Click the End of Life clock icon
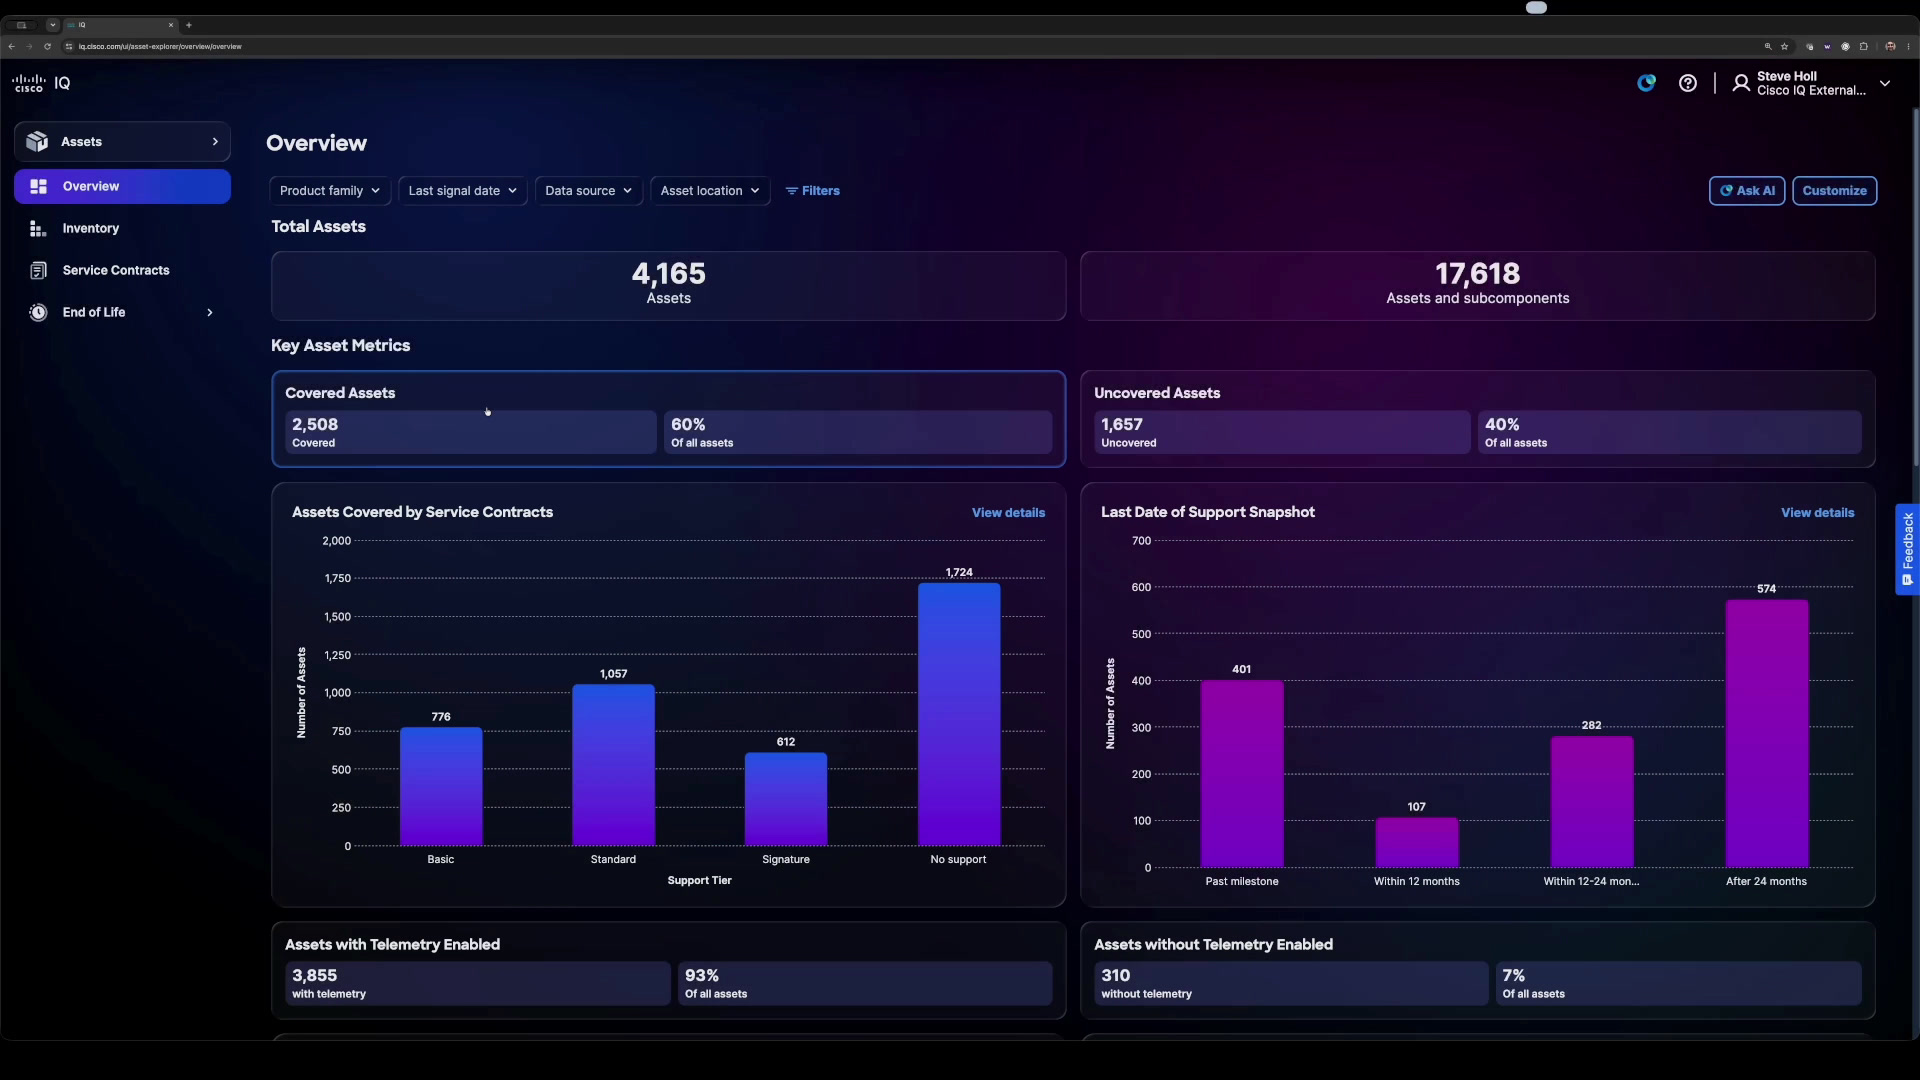1920x1080 pixels. pos(38,313)
